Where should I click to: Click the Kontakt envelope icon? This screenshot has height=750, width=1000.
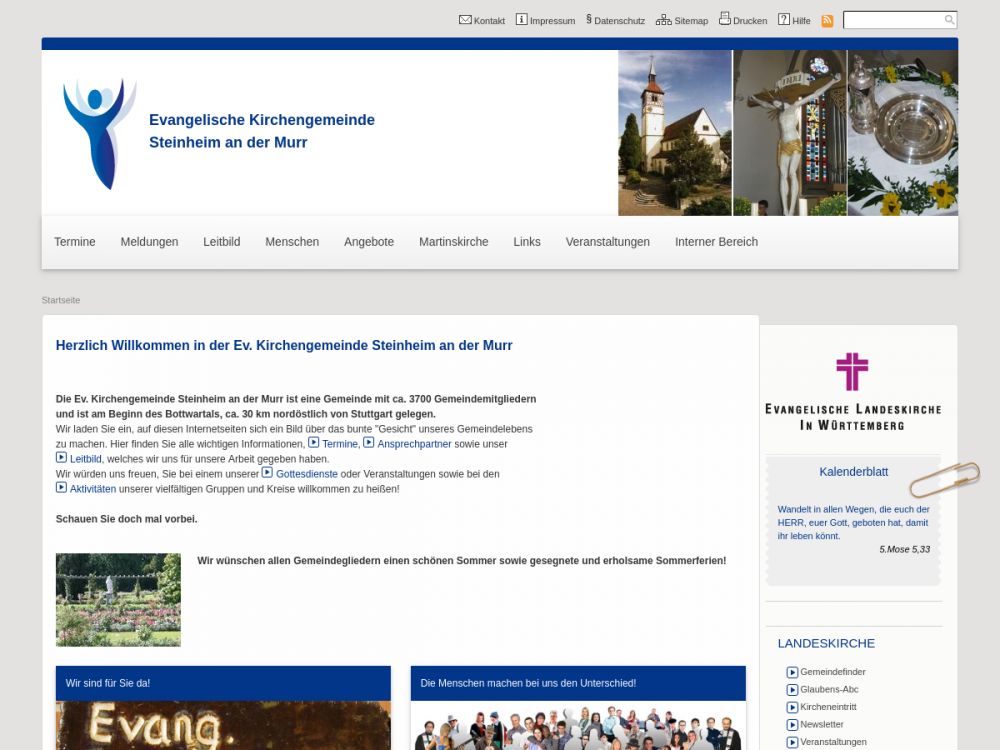pyautogui.click(x=465, y=20)
